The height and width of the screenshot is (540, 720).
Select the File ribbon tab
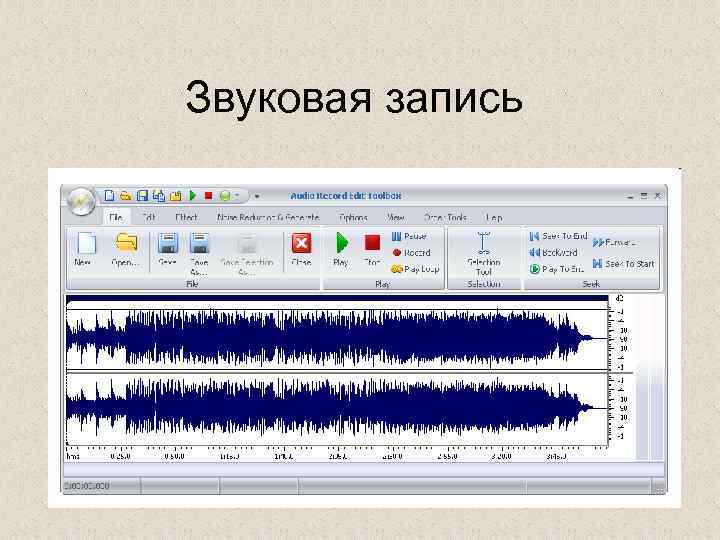pyautogui.click(x=116, y=217)
